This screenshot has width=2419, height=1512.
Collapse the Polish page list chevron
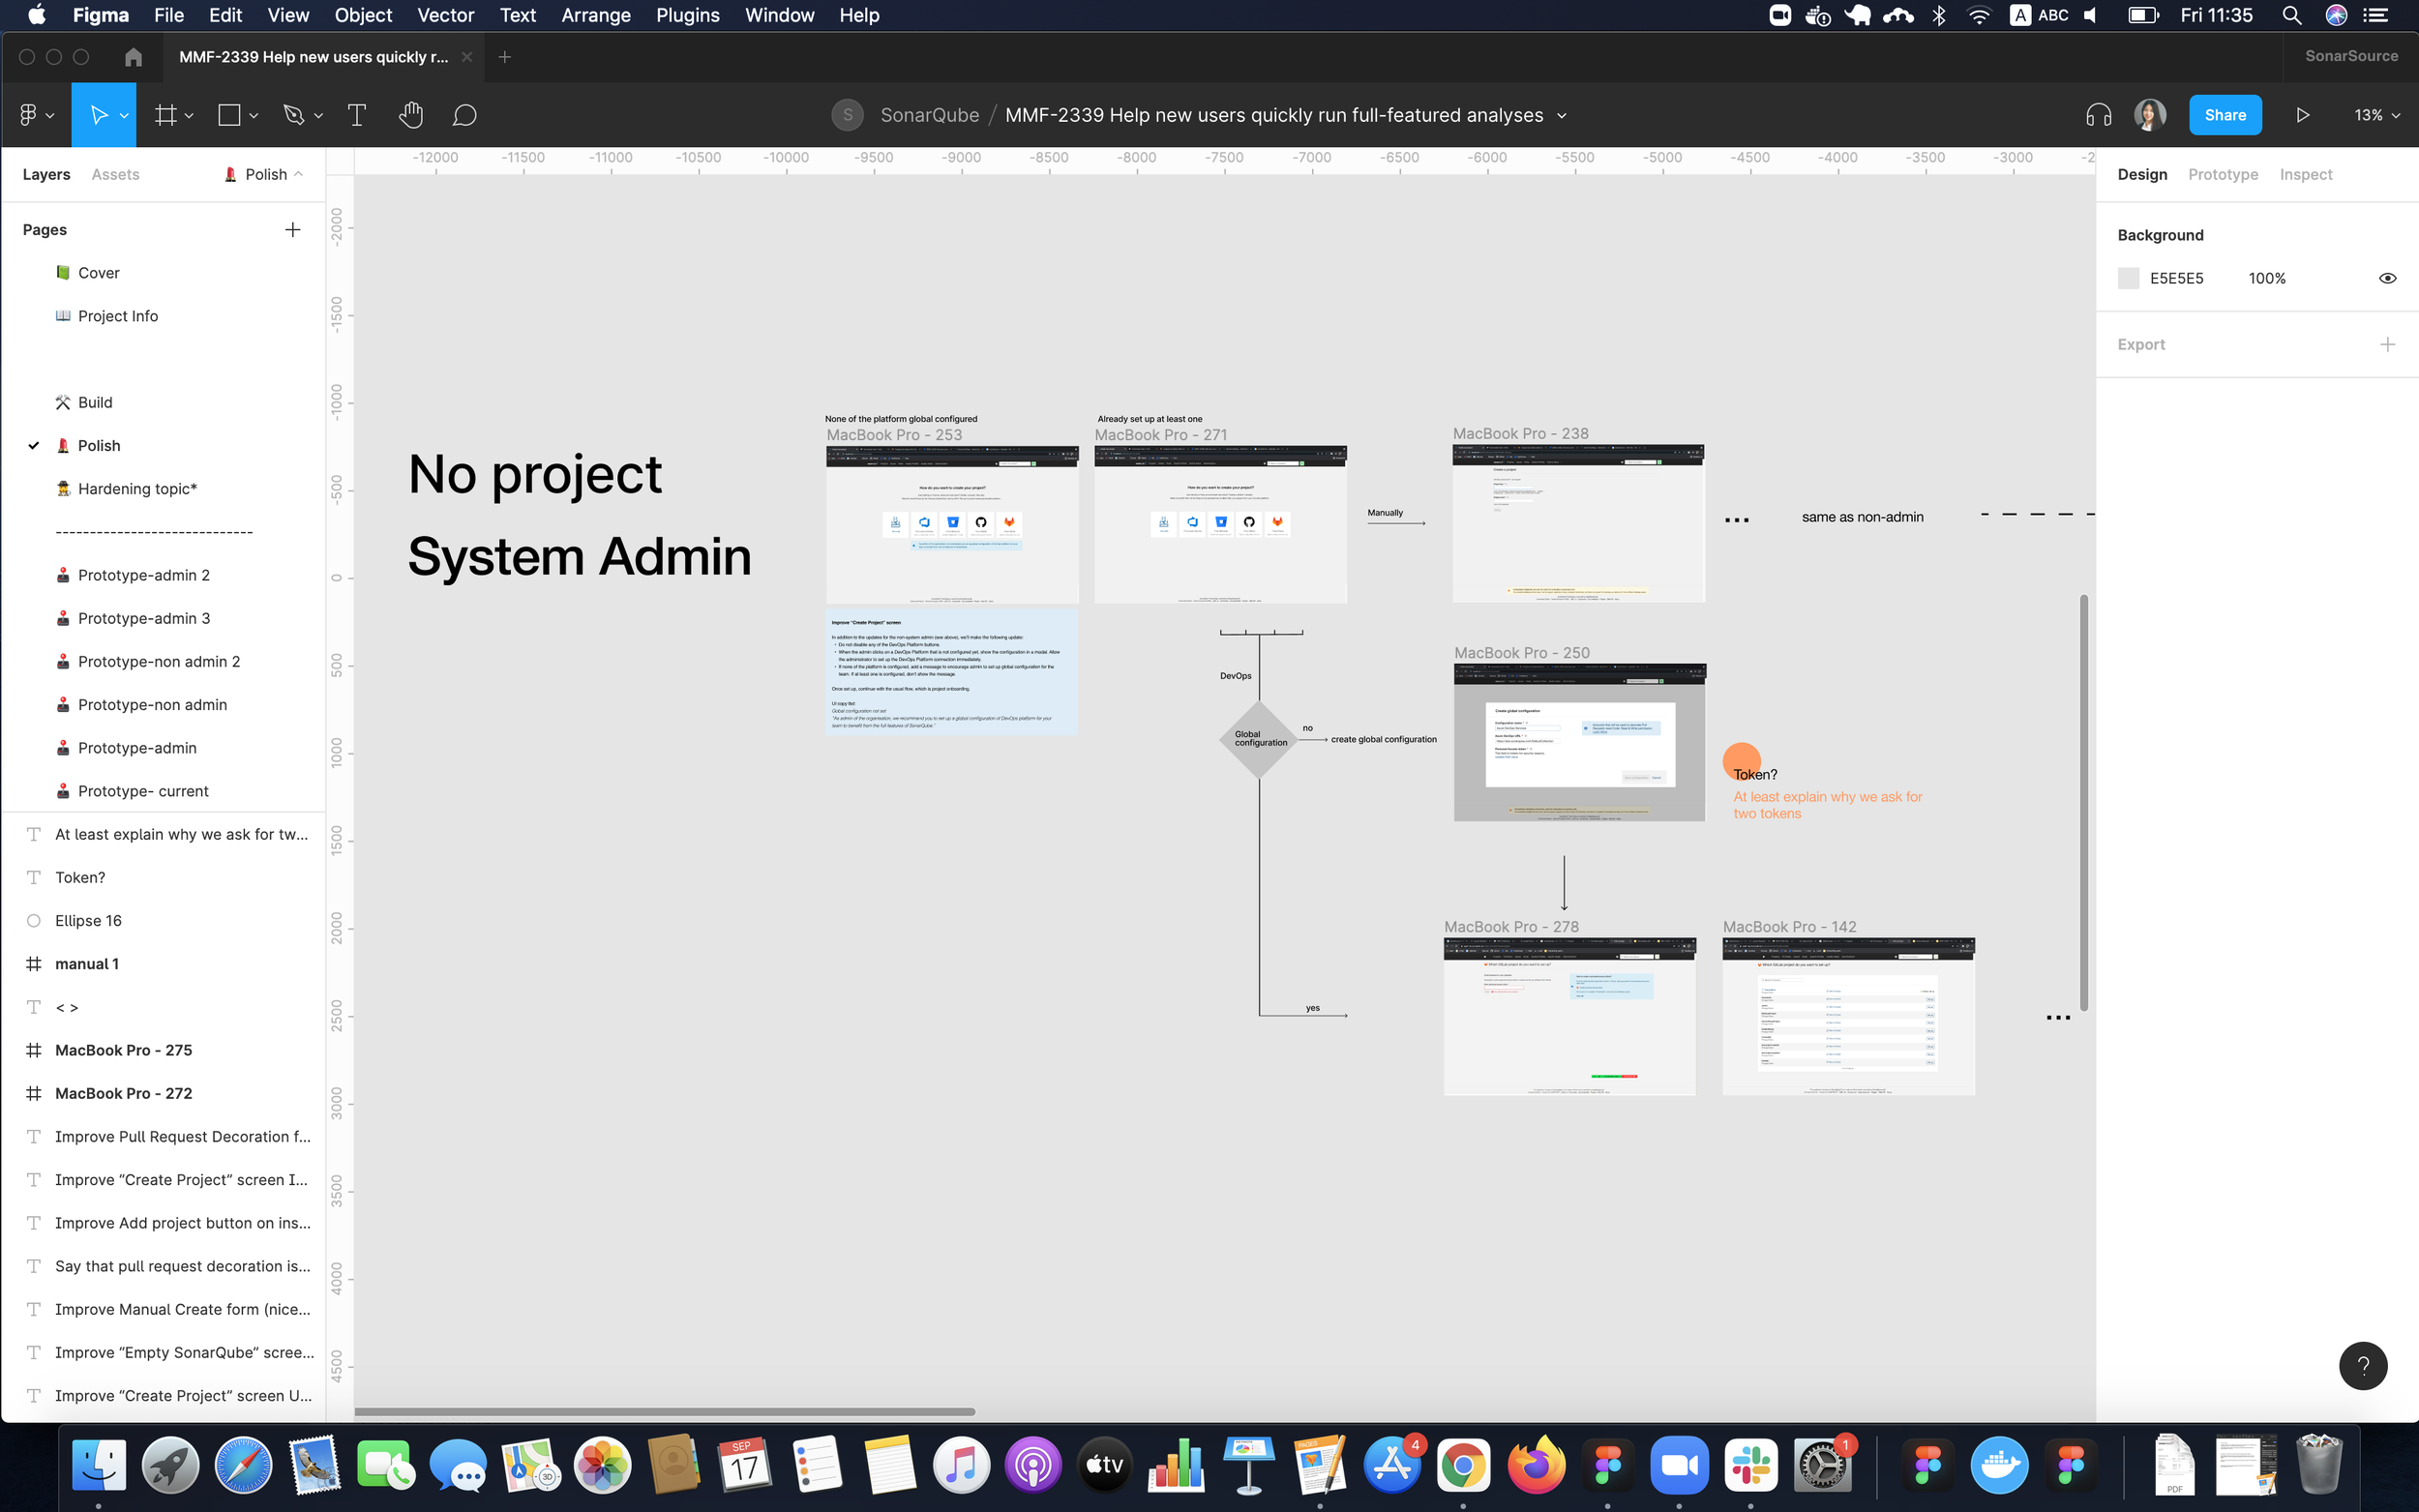pos(298,174)
